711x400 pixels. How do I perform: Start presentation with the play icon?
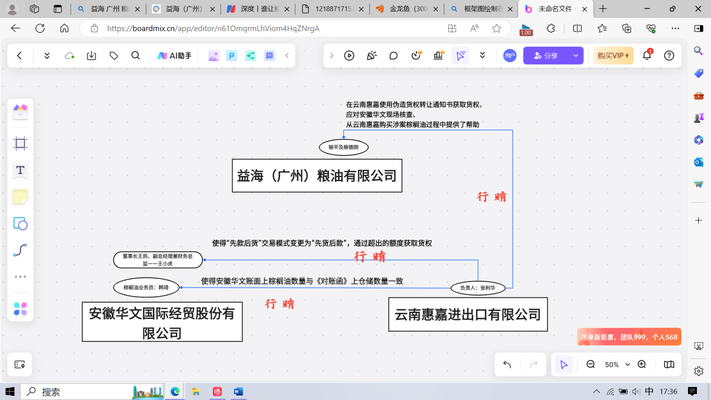coord(349,56)
